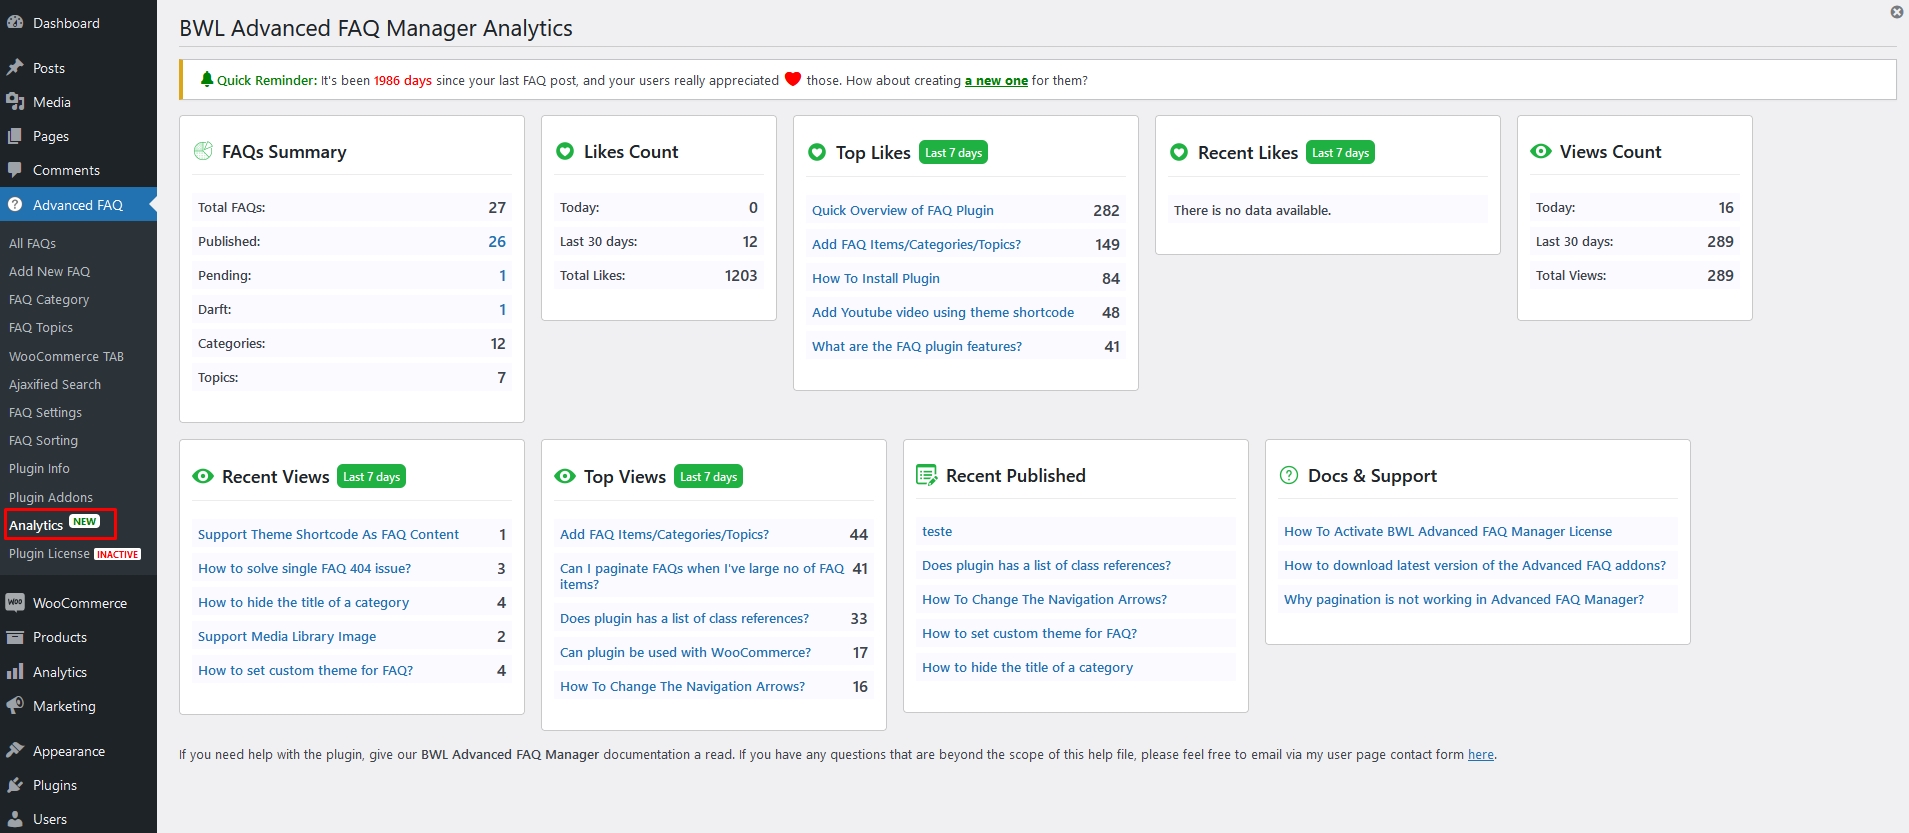
Task: Dismiss the notice with the close icon
Action: tap(1896, 12)
